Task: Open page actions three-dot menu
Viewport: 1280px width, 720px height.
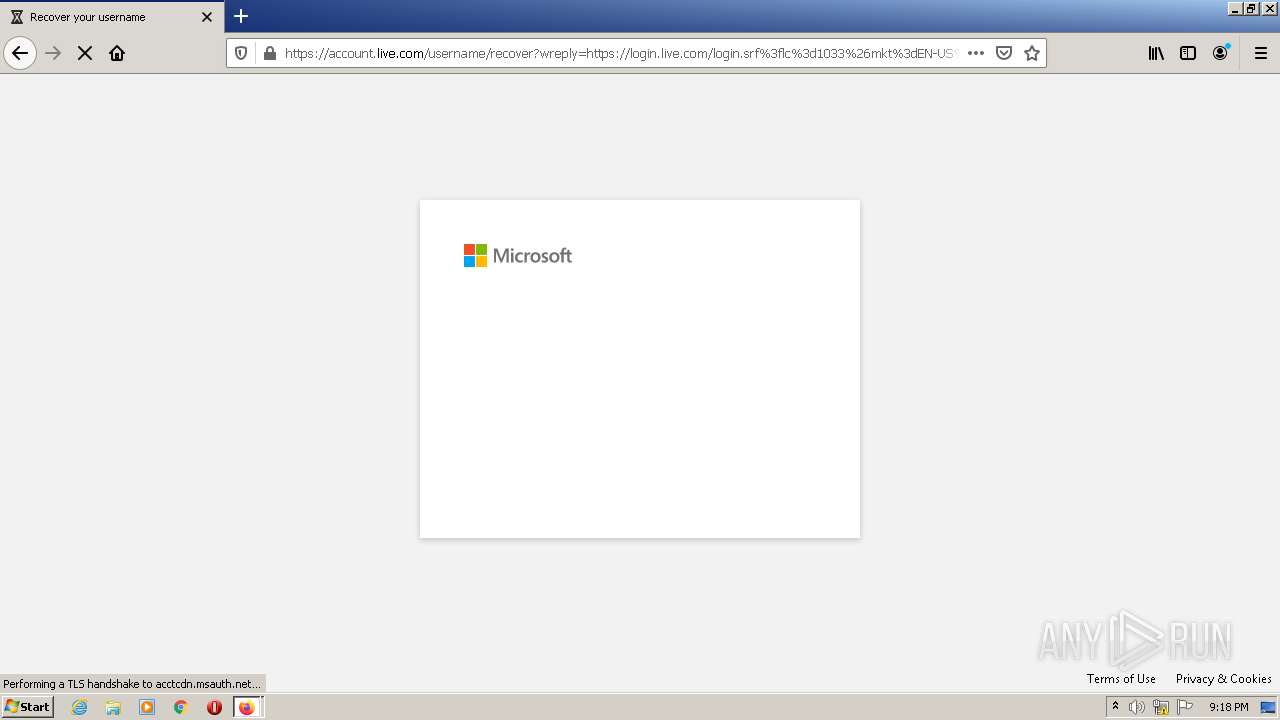Action: (x=976, y=53)
